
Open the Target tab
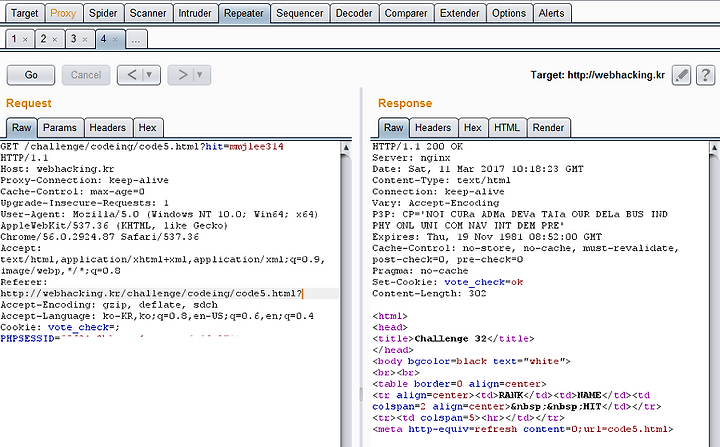(x=24, y=13)
